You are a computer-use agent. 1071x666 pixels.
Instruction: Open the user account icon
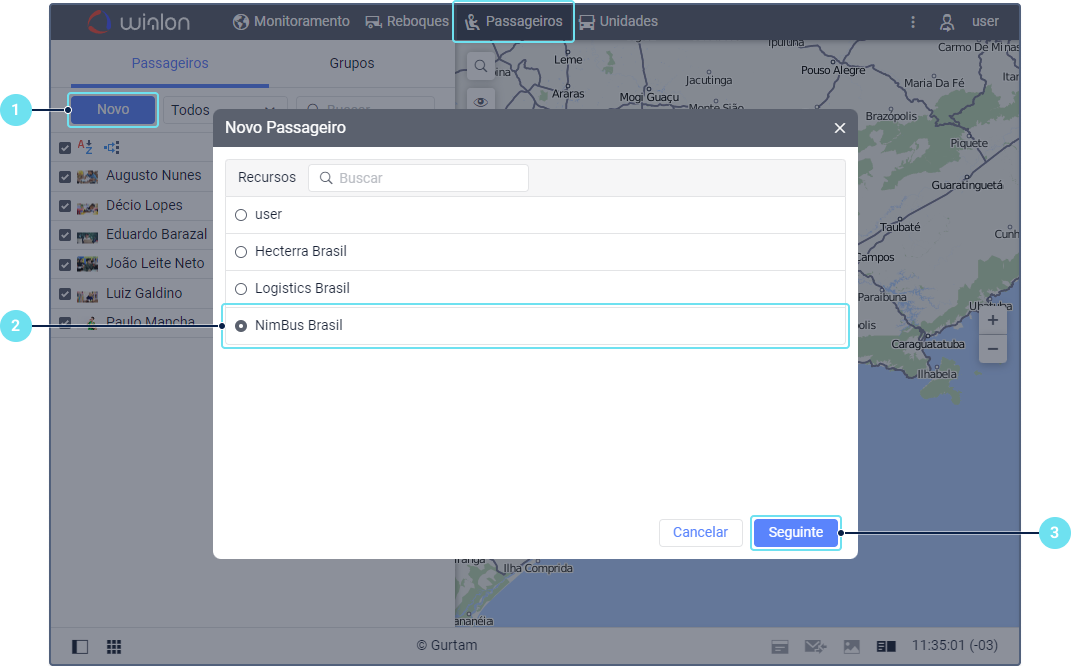coord(947,23)
